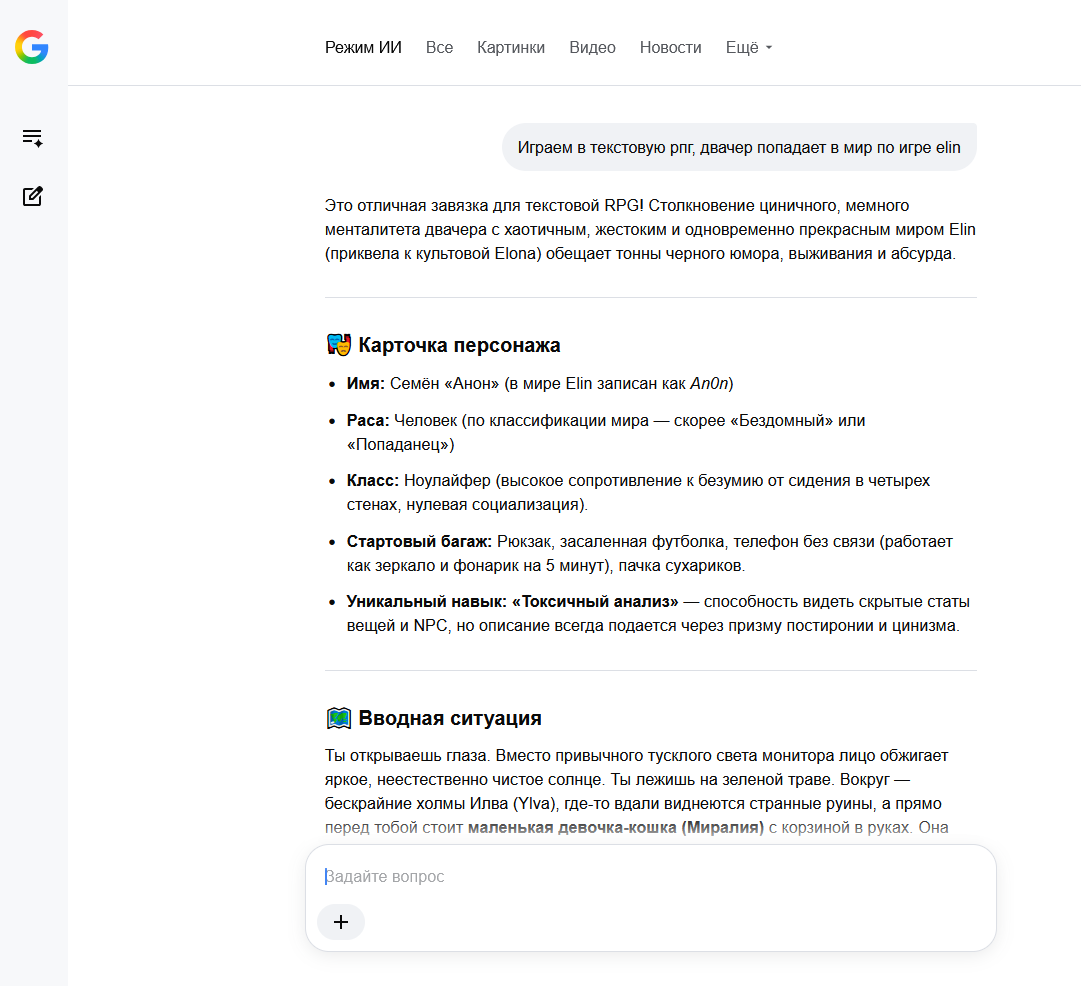
Task: Click the plus attachment button
Action: (x=341, y=922)
